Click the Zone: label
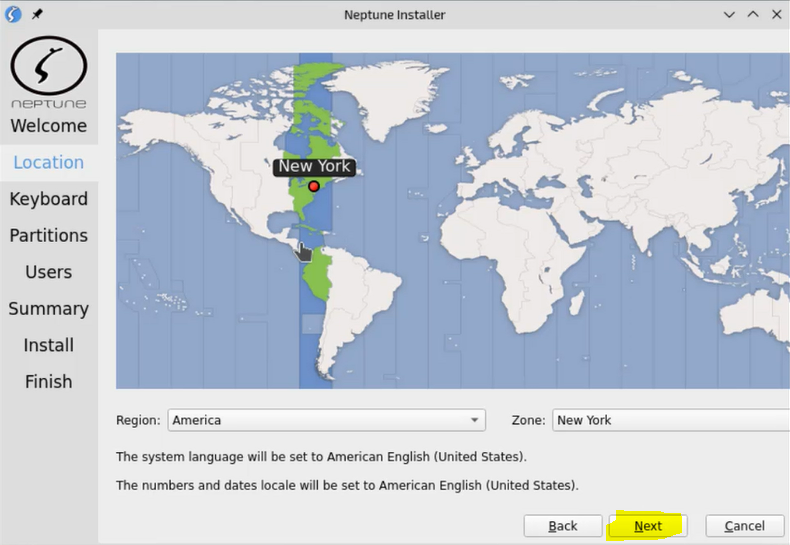The height and width of the screenshot is (545, 790). [x=529, y=420]
